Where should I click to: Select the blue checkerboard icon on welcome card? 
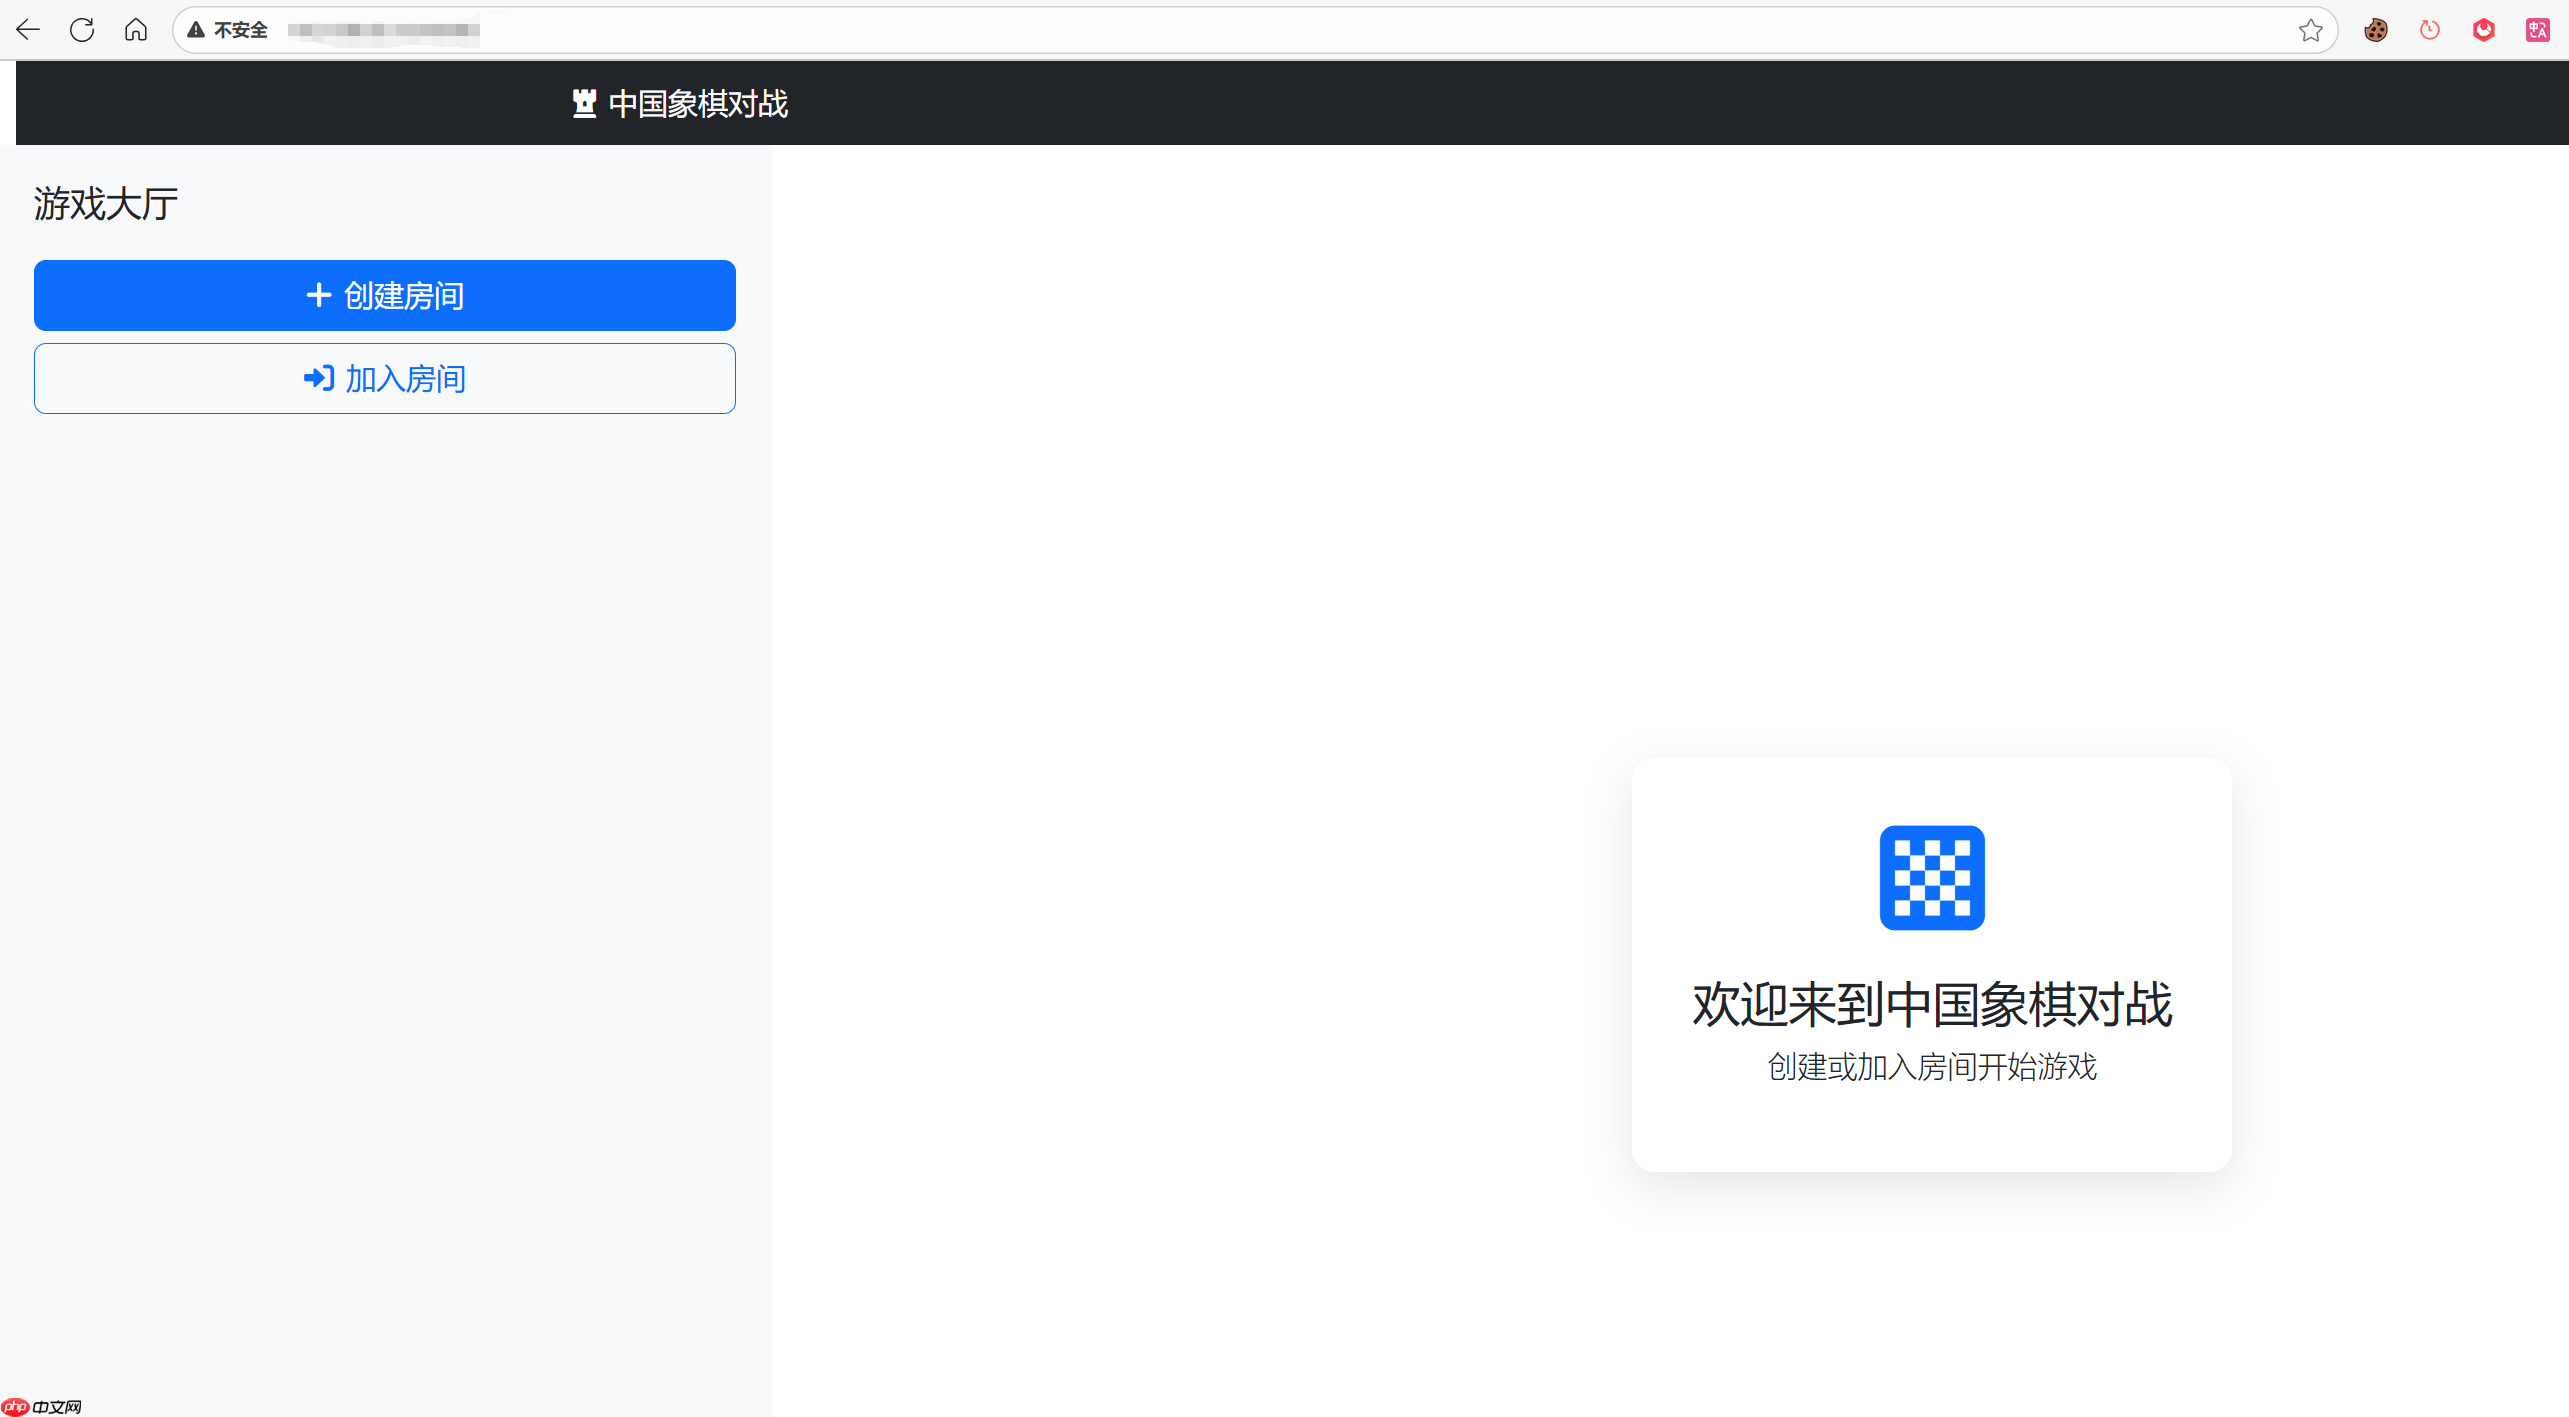(1930, 877)
